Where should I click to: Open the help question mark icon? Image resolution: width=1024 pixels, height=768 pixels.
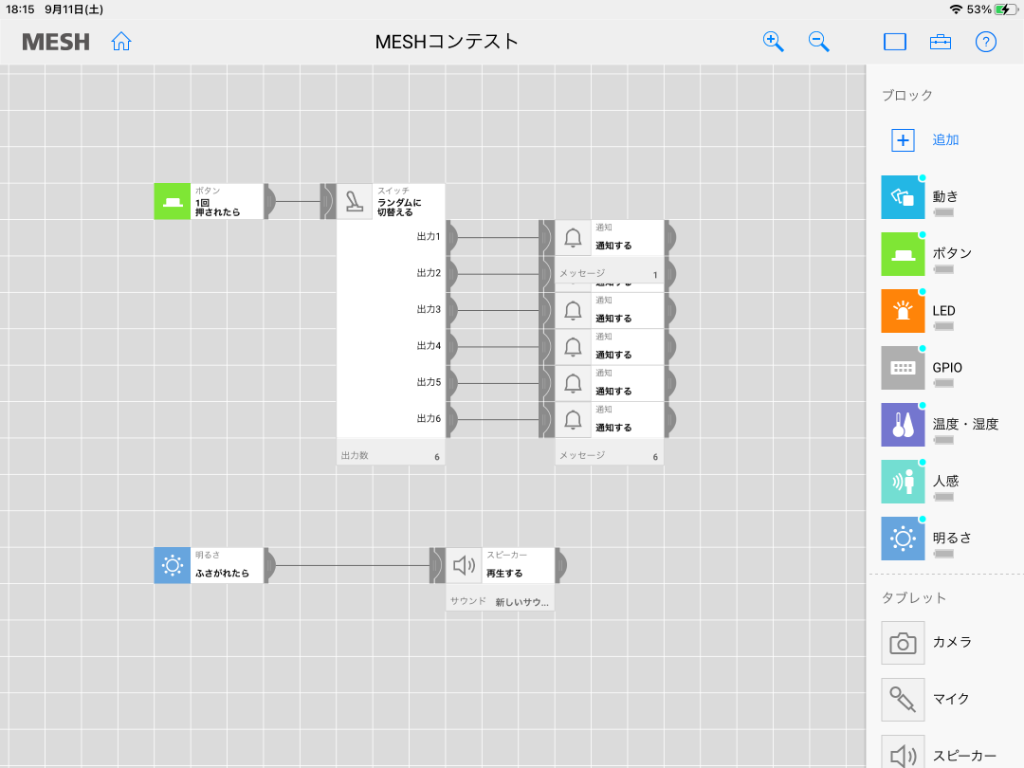[x=985, y=42]
